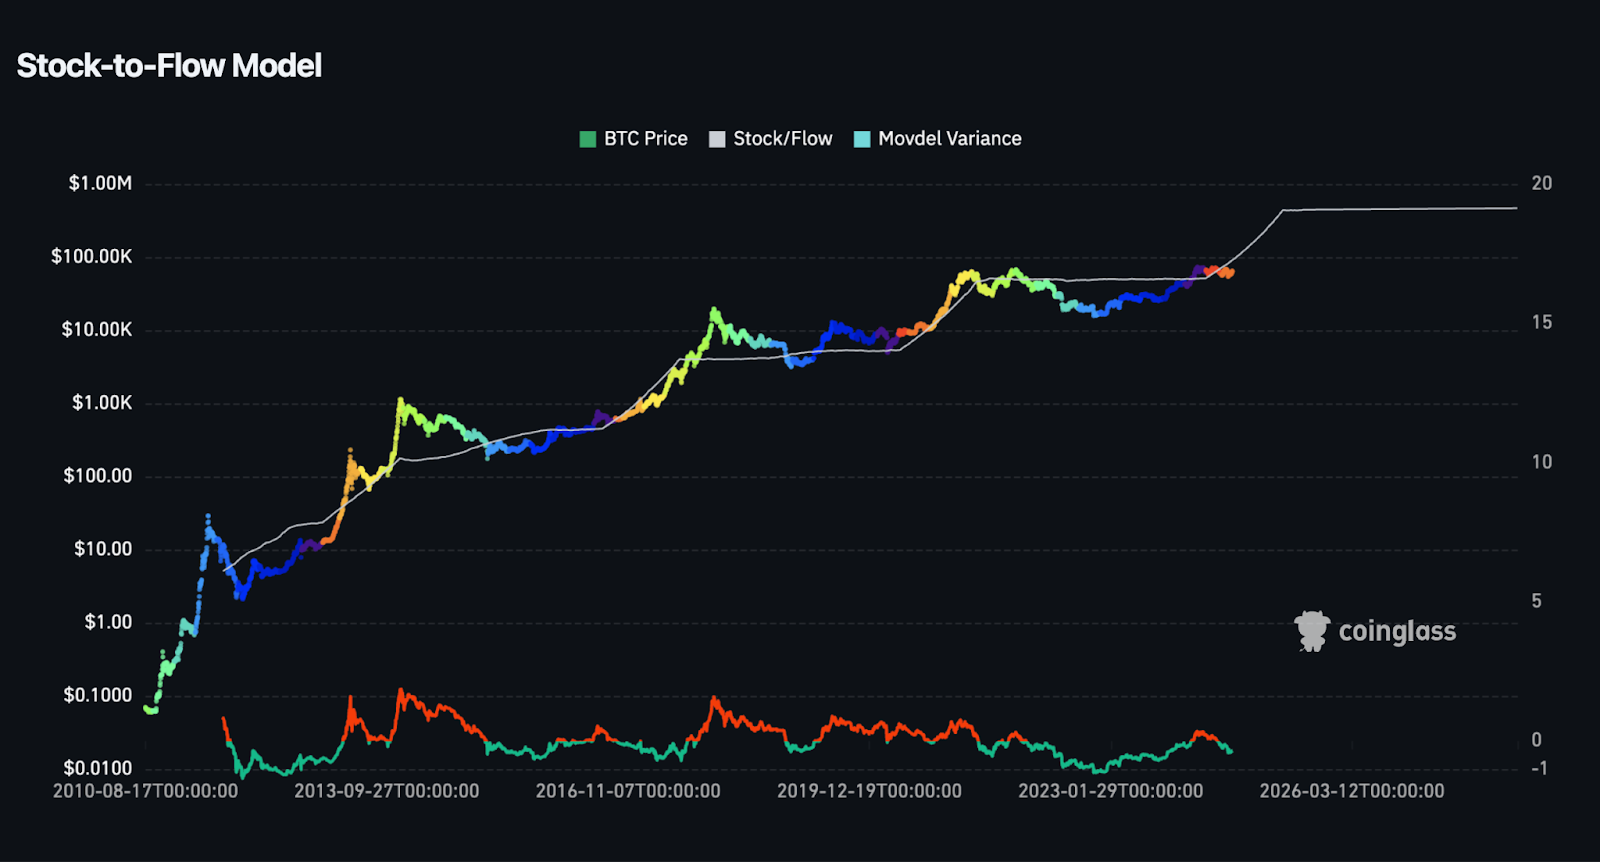Click the 2023-01-29T00:00:00 date label

click(1111, 791)
